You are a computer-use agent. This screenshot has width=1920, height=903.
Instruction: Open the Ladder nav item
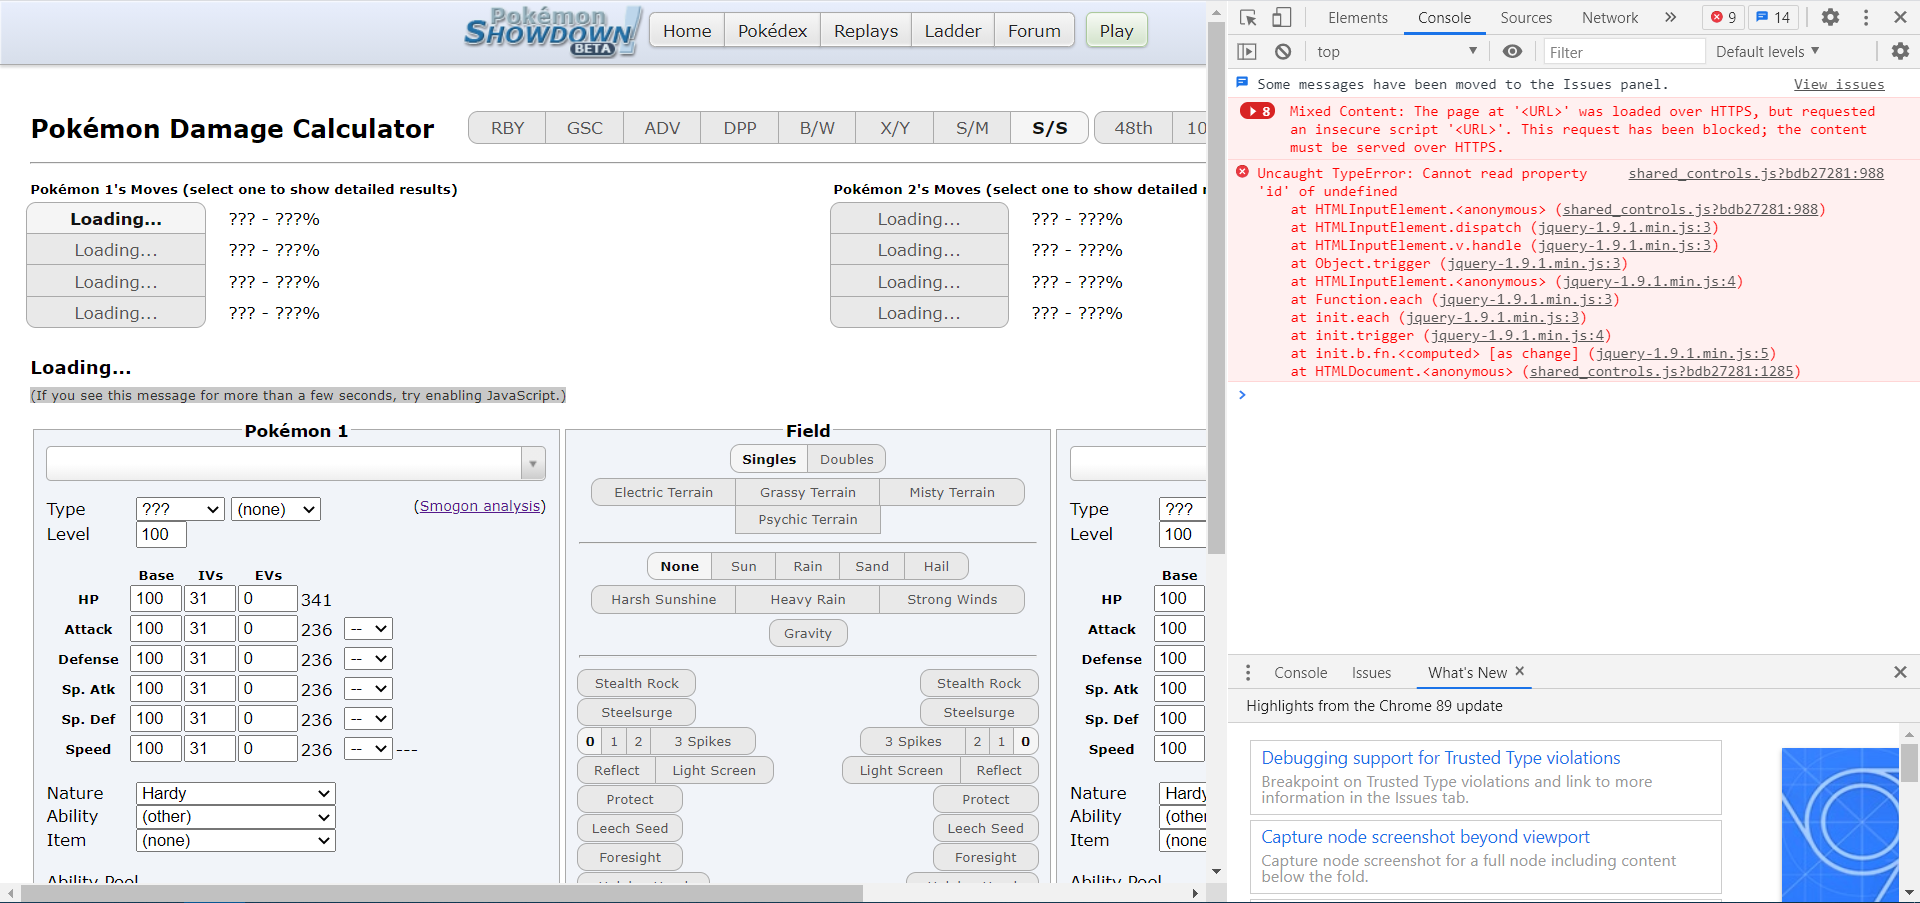tap(952, 31)
